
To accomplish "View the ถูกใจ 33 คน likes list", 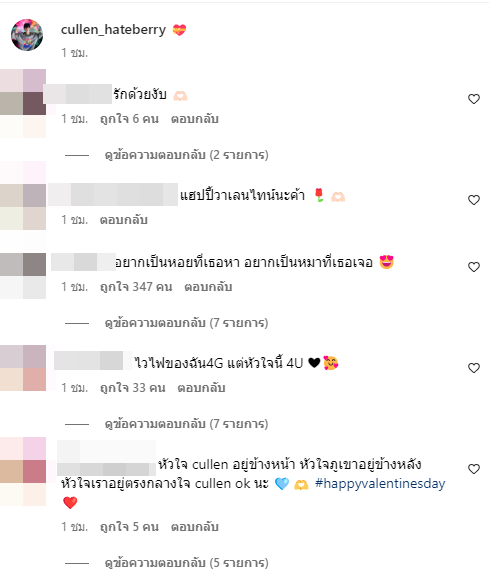I will point(133,388).
